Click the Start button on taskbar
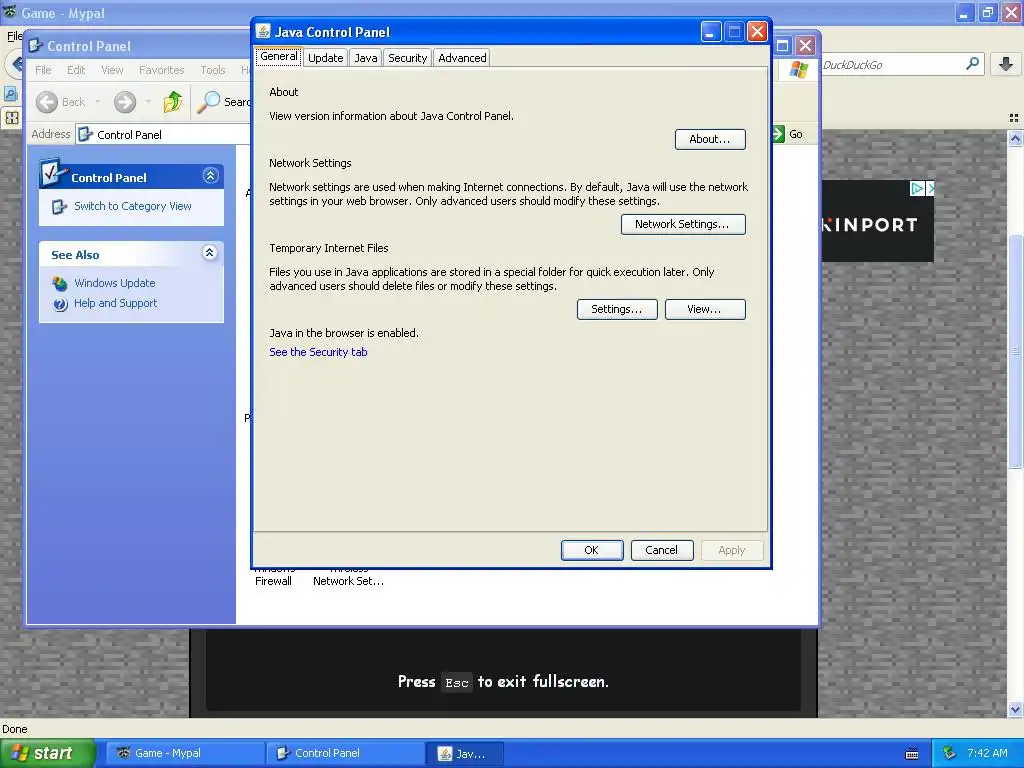Viewport: 1024px width, 768px height. click(47, 754)
